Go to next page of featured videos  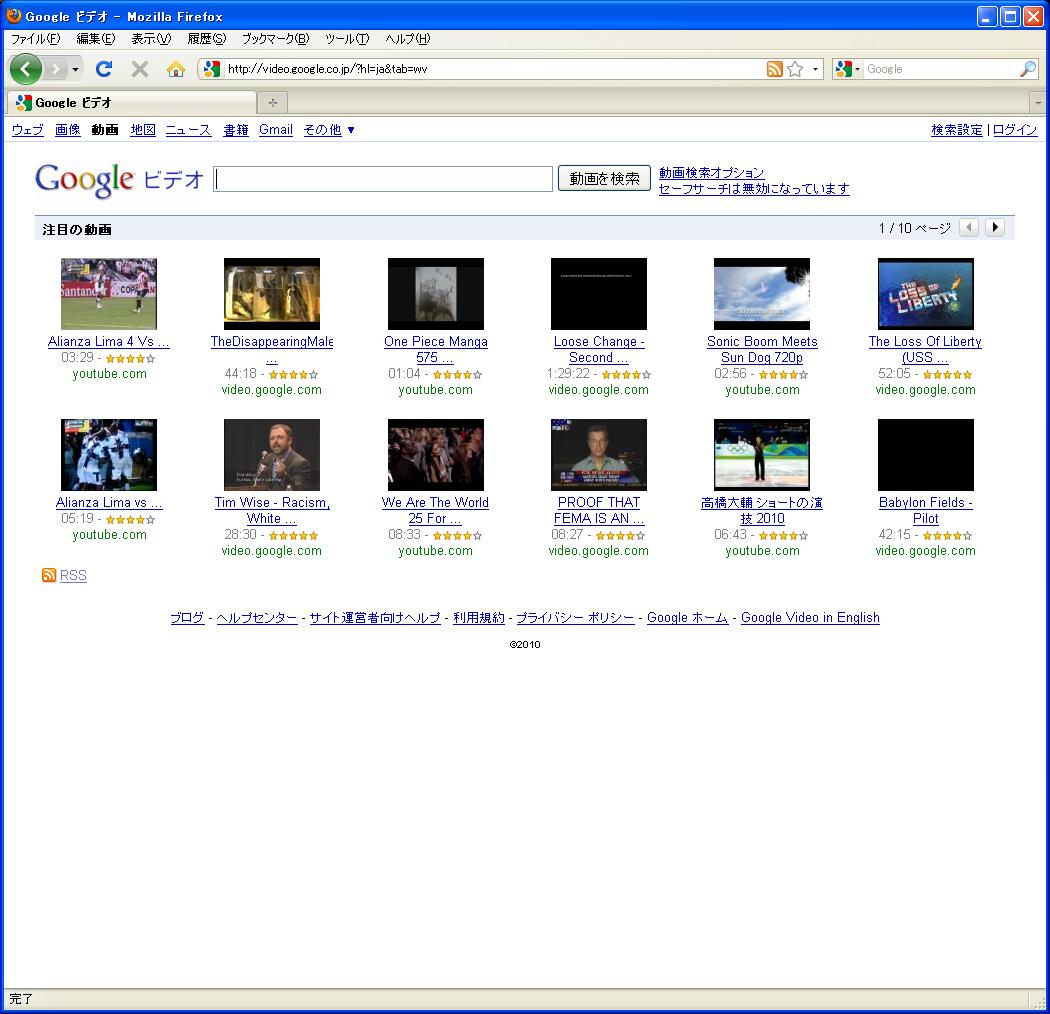pos(994,228)
